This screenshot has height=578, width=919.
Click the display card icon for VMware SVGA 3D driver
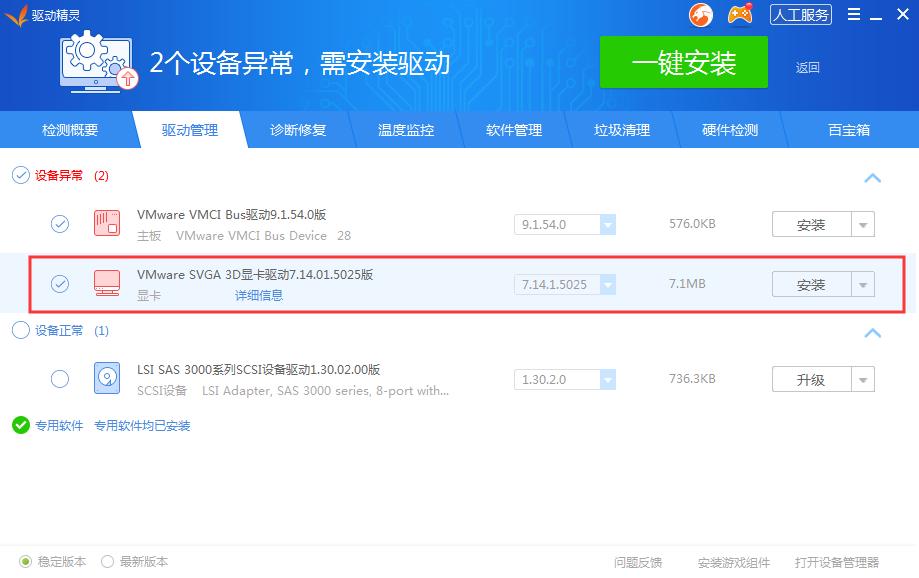(x=107, y=283)
